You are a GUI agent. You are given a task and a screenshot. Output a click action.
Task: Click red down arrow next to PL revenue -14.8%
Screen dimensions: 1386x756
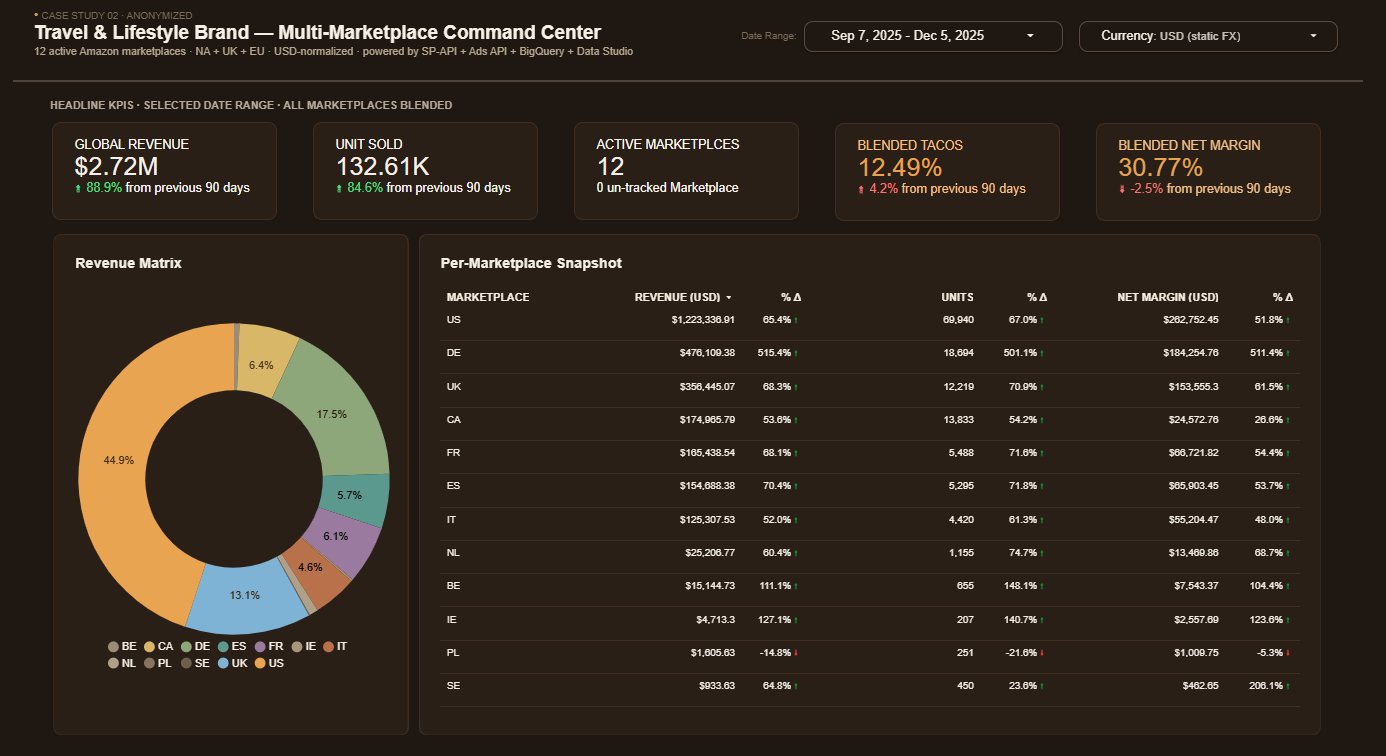coord(796,653)
